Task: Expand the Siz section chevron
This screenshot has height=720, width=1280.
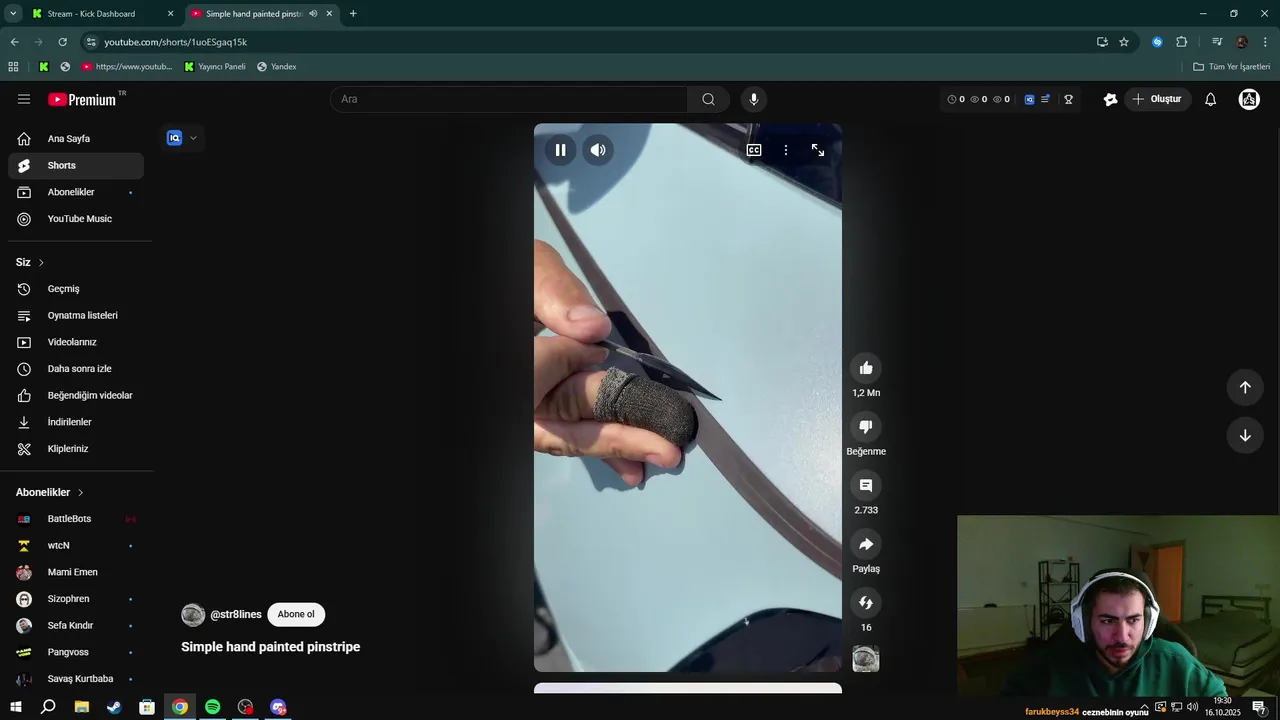Action: pos(41,262)
